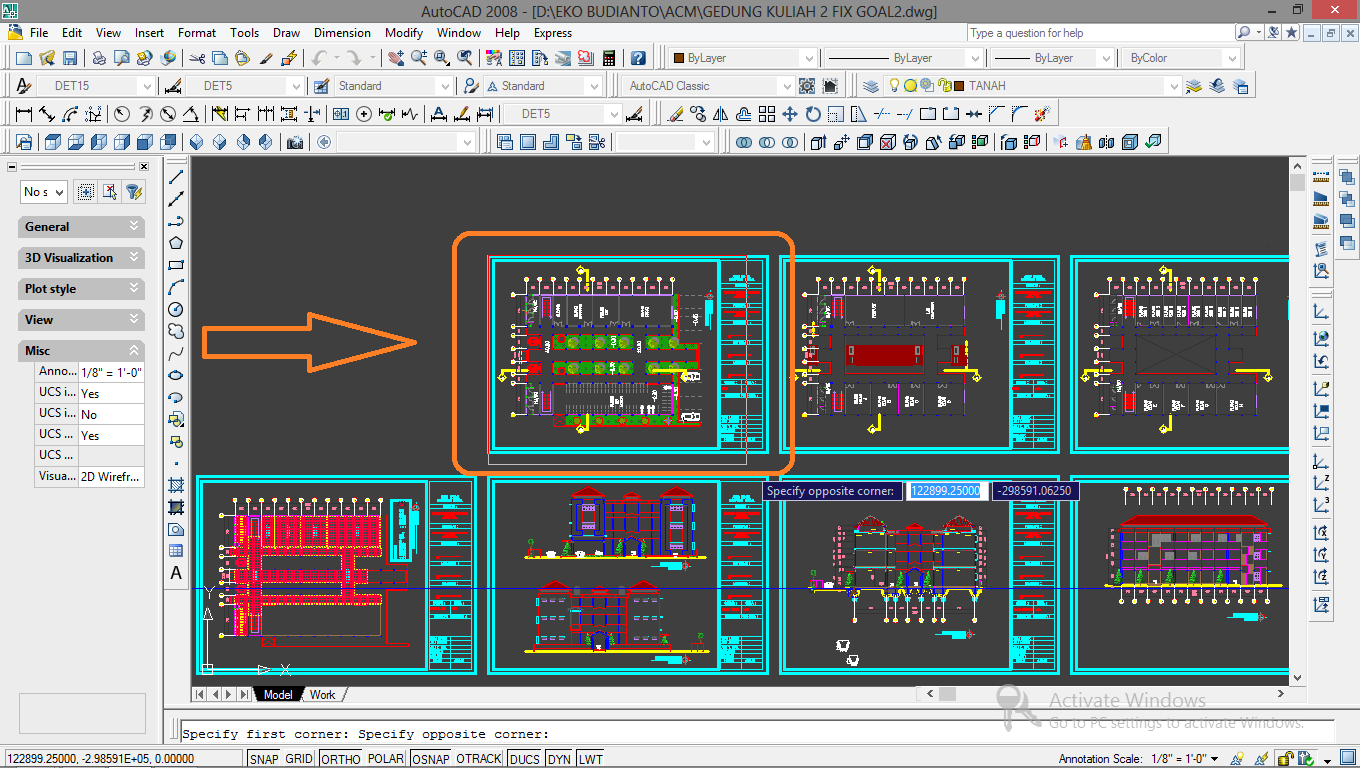Open Layer Properties Manager icon
The image size is (1360, 768).
click(871, 86)
